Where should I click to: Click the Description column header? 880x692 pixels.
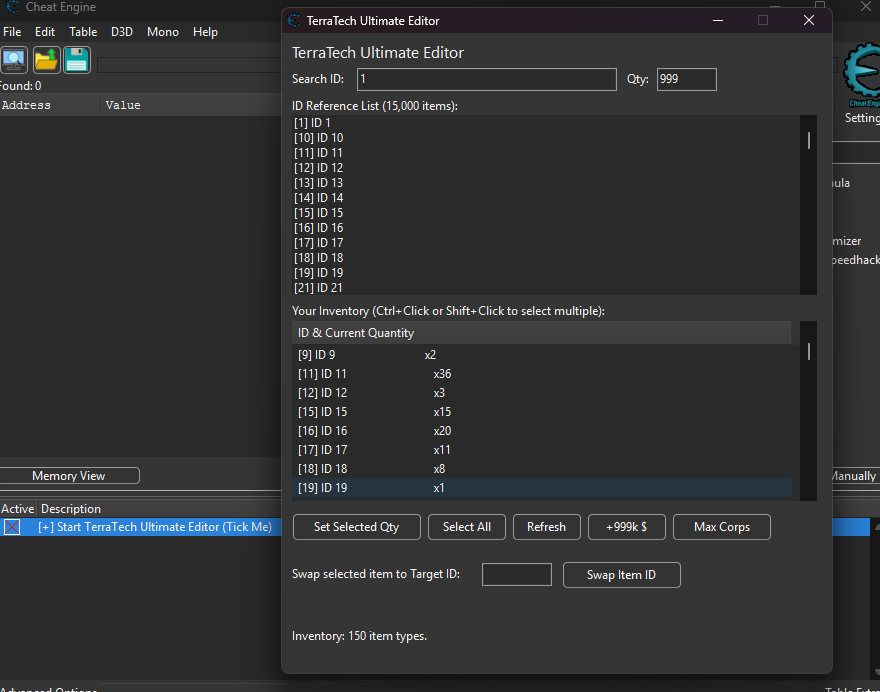pyautogui.click(x=160, y=508)
